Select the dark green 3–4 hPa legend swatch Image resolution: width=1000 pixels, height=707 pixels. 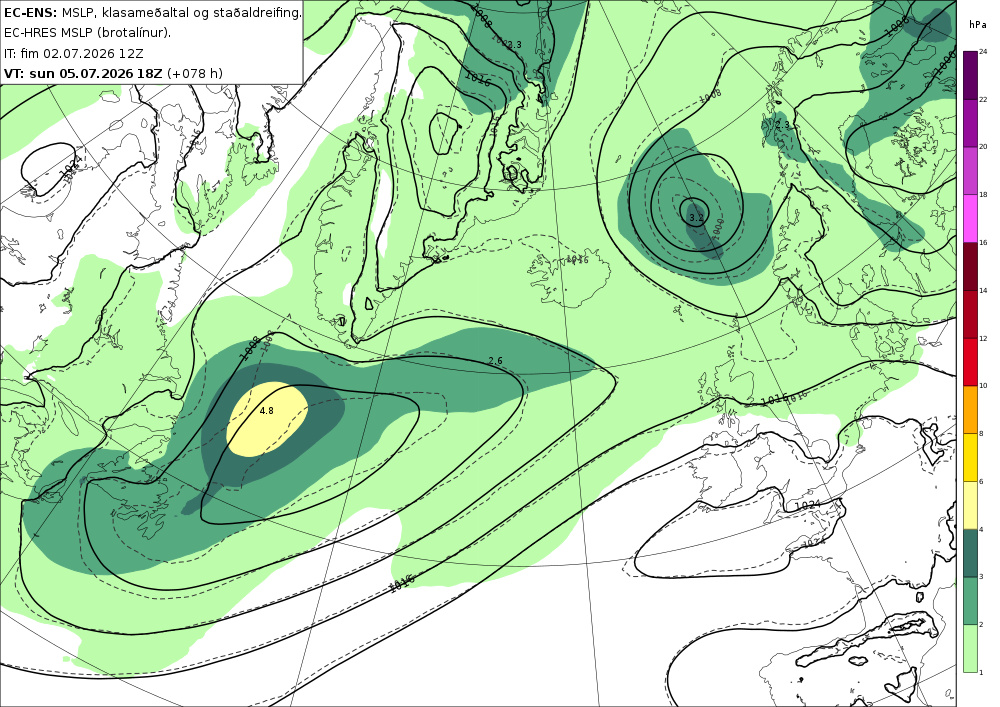[970, 552]
